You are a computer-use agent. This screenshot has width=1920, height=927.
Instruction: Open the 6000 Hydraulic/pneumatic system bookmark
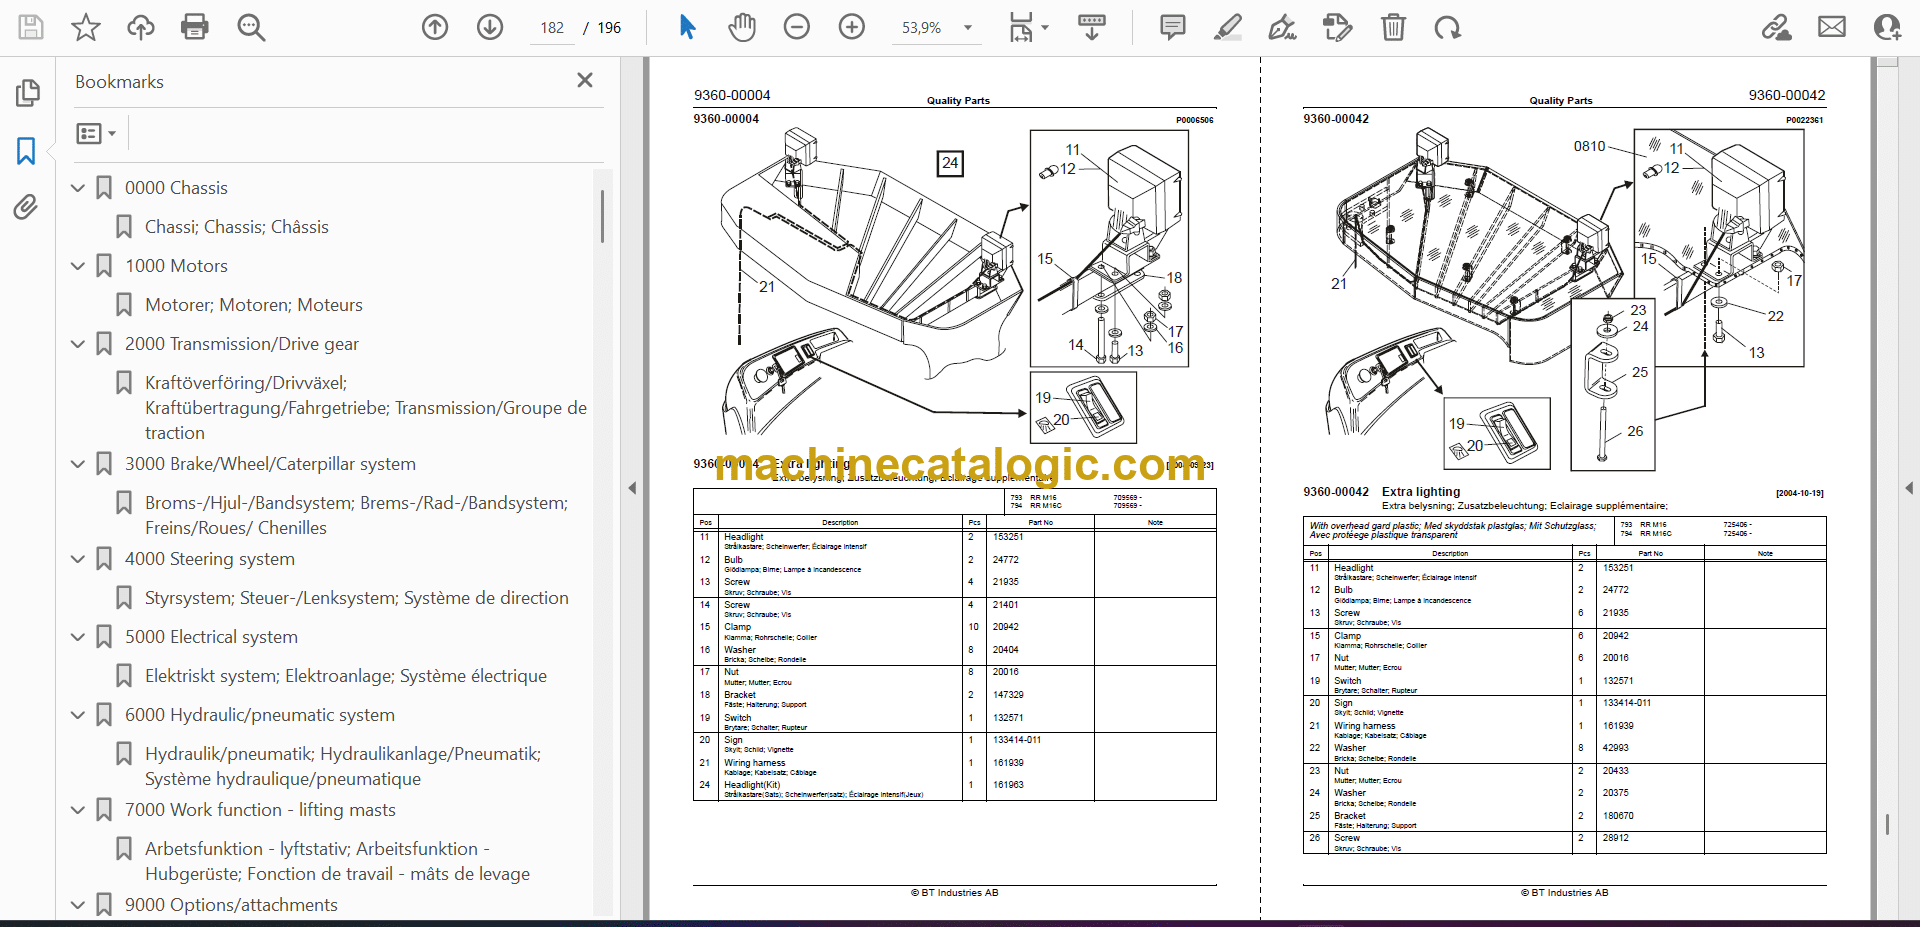(x=259, y=715)
